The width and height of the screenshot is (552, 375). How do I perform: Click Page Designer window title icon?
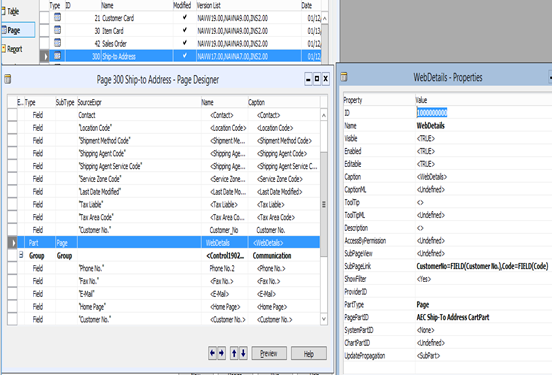pos(7,79)
